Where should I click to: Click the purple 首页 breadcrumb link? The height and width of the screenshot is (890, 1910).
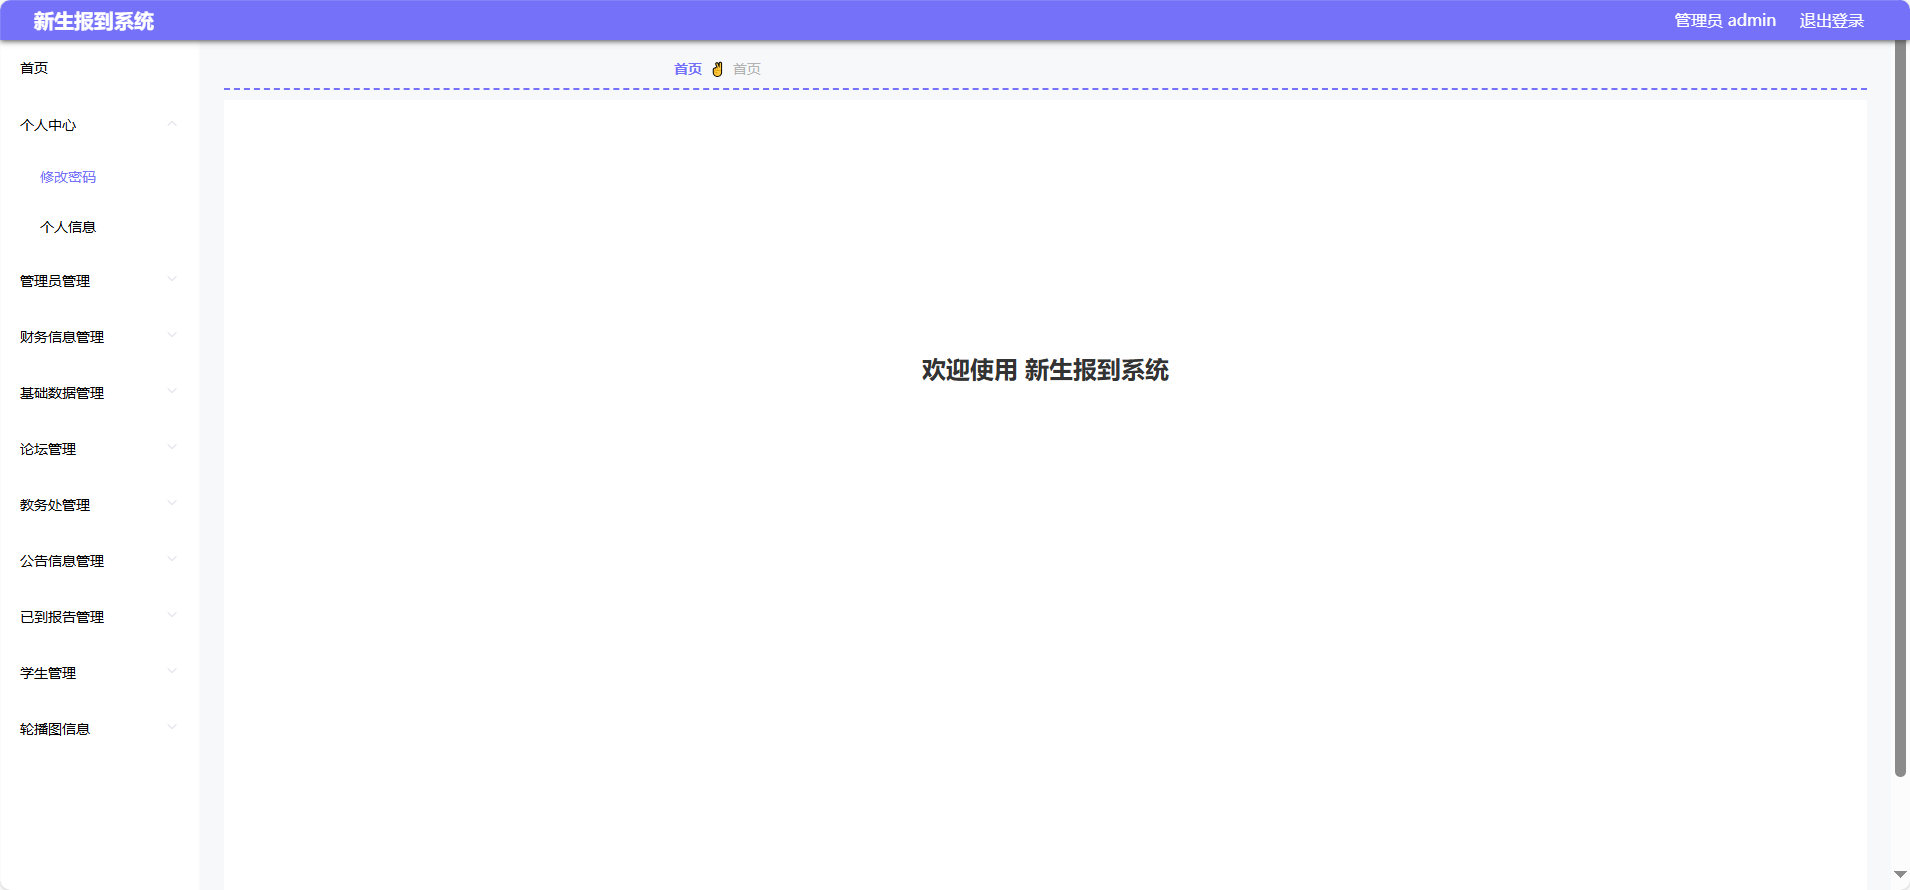688,69
